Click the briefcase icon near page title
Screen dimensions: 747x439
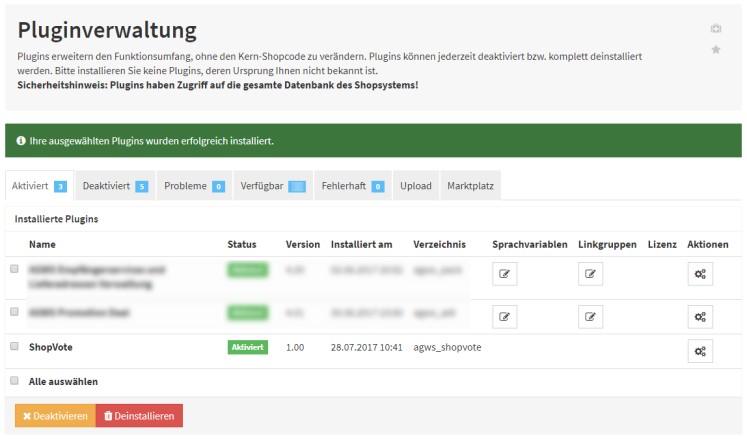(715, 28)
